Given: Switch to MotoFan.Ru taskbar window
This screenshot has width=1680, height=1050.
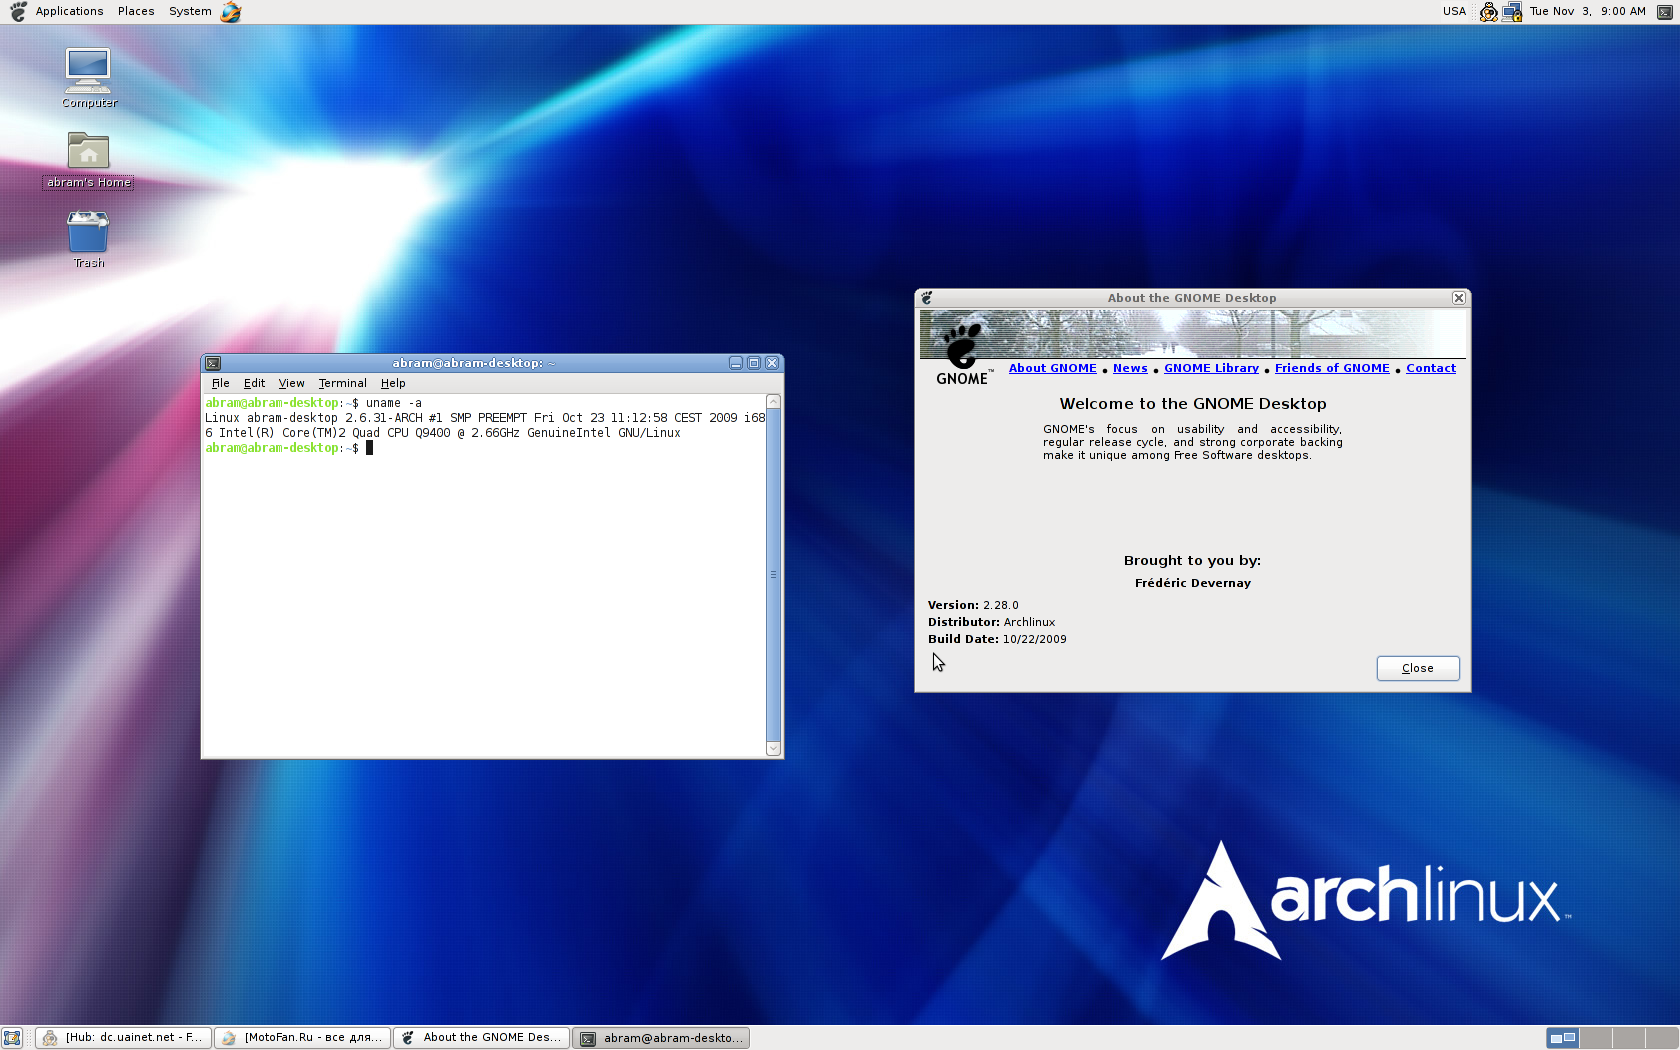Looking at the screenshot, I should click(302, 1038).
